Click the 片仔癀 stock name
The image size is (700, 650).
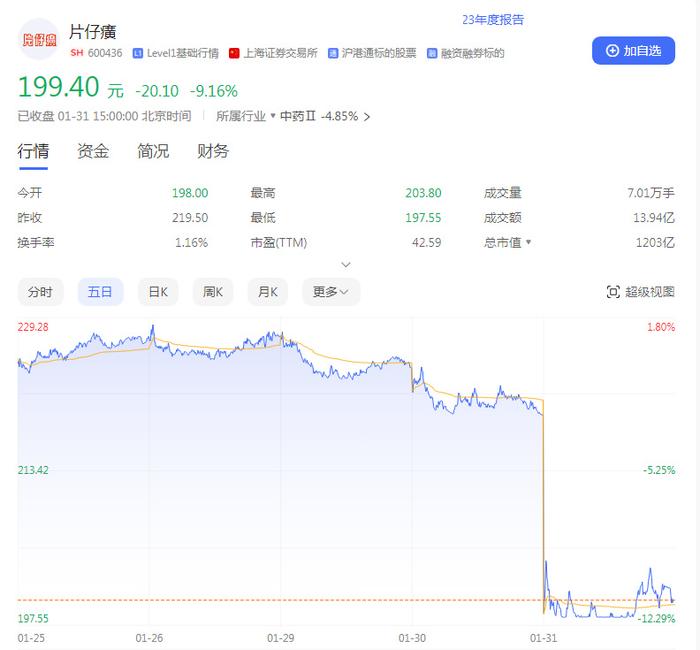[x=92, y=32]
